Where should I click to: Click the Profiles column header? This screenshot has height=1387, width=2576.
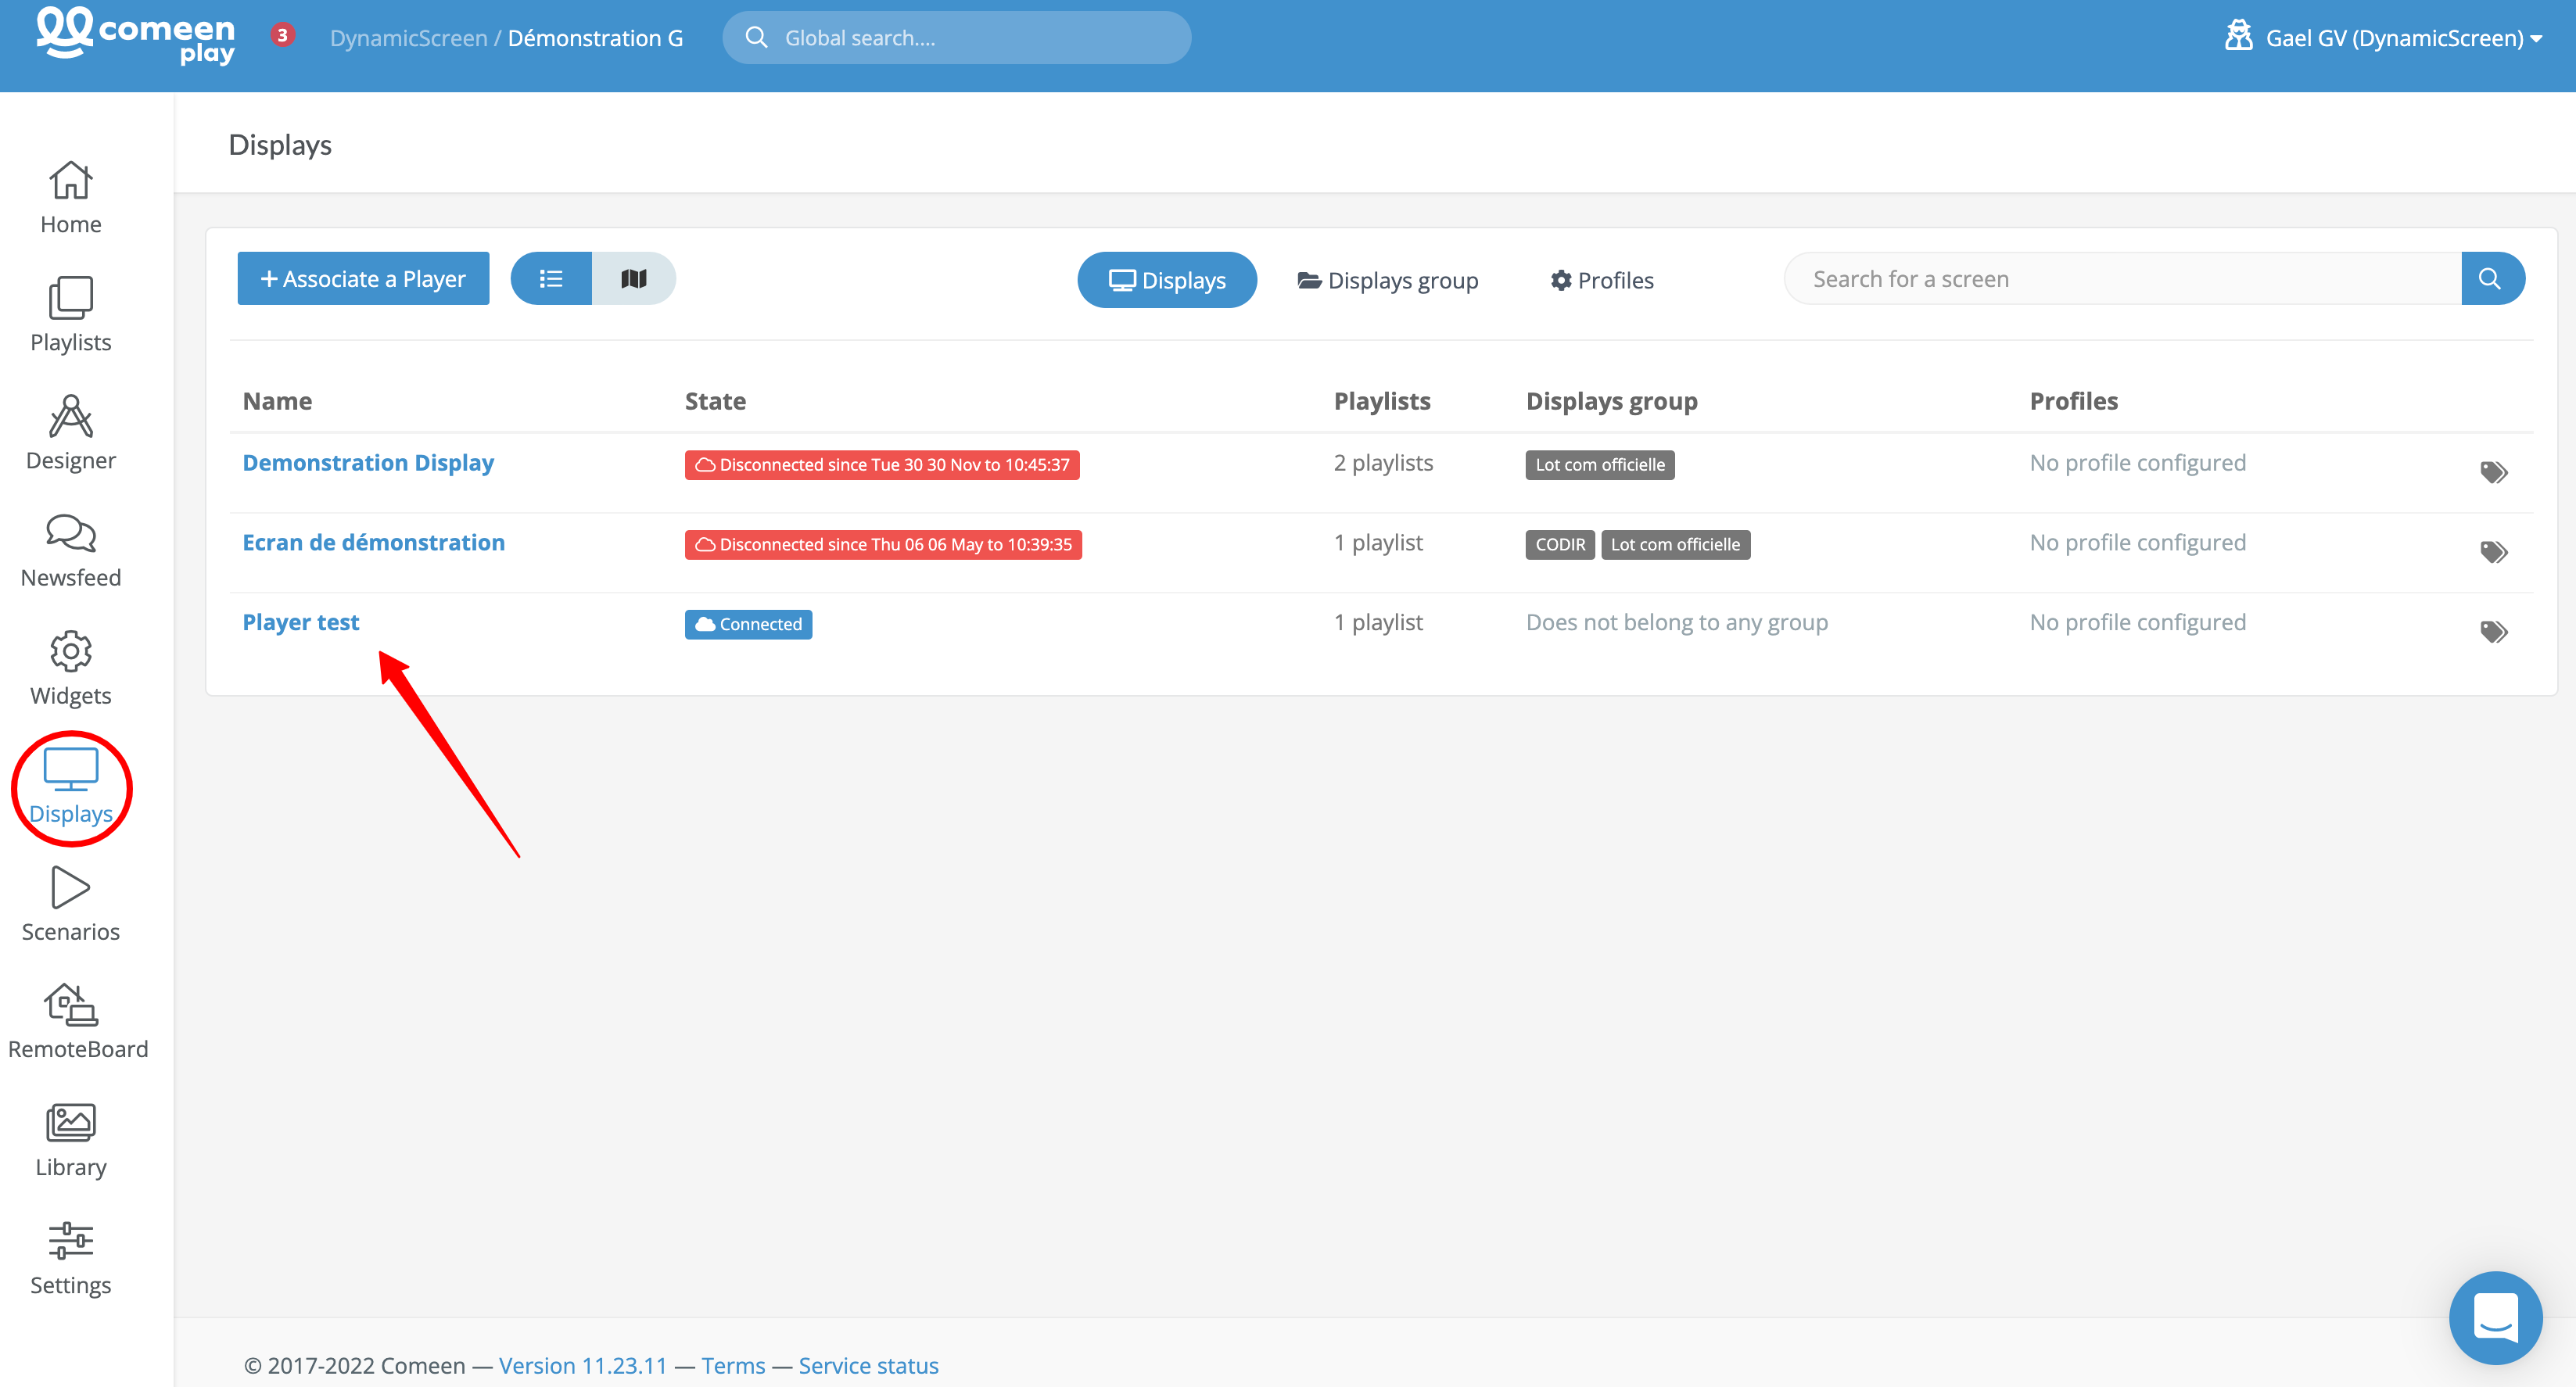point(2074,401)
